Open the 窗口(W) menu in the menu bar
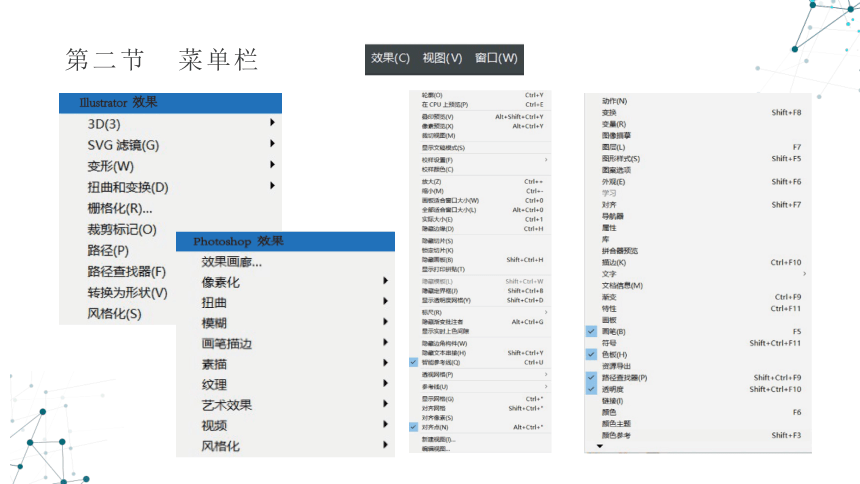 point(496,58)
